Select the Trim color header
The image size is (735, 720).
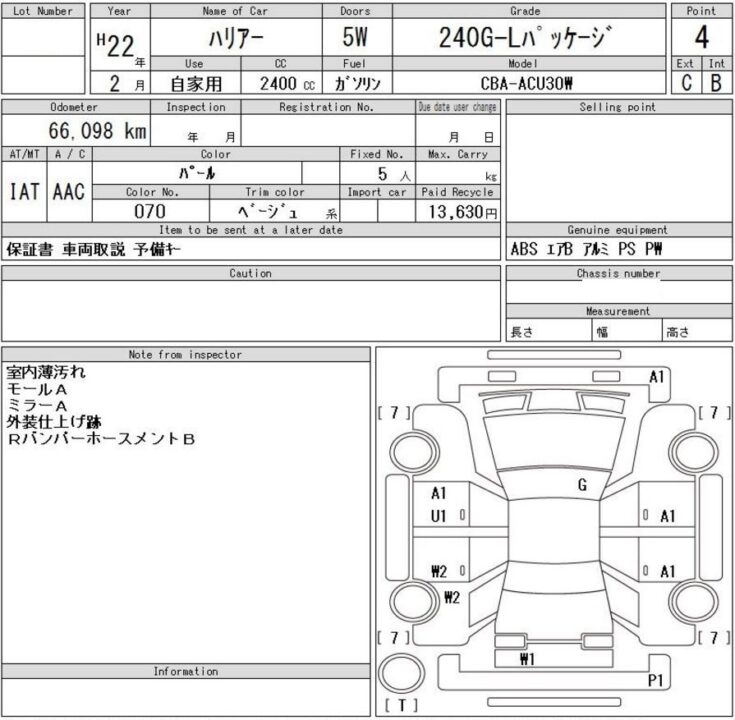275,192
